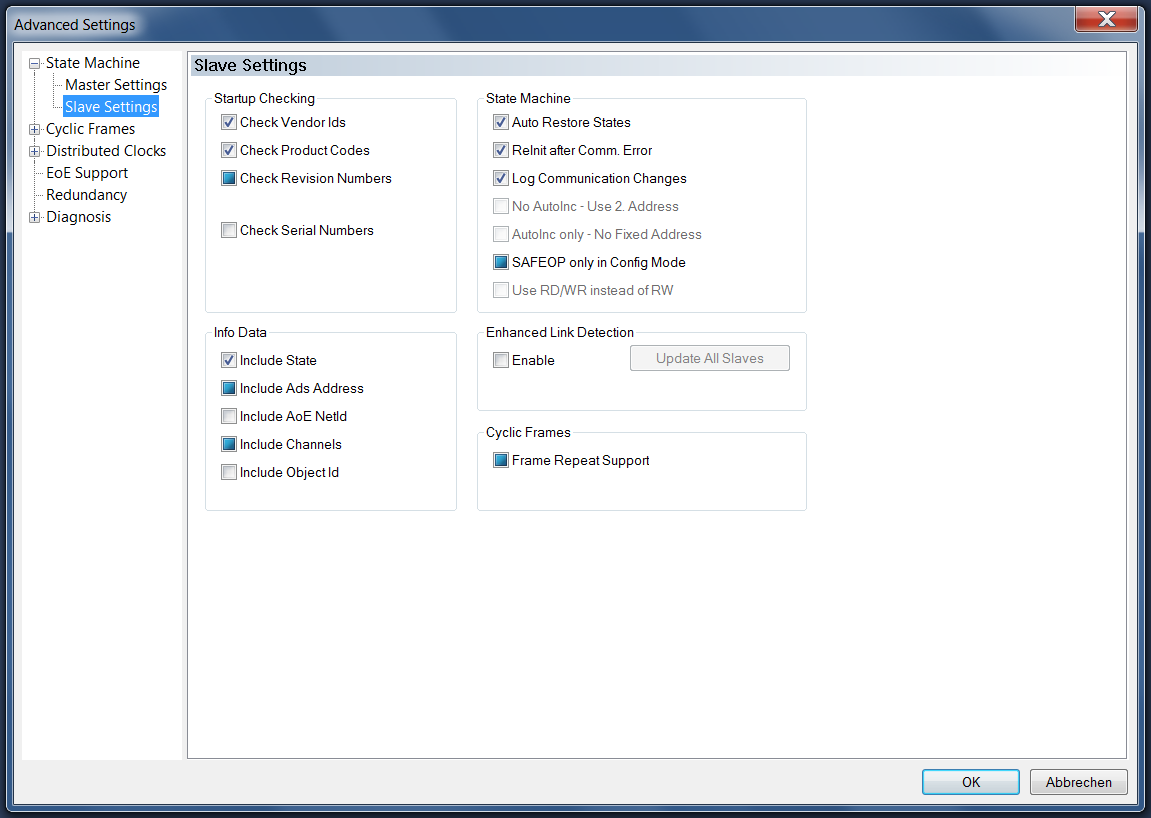Toggle Frame Repeat Support checkbox
1151x818 pixels.
501,460
